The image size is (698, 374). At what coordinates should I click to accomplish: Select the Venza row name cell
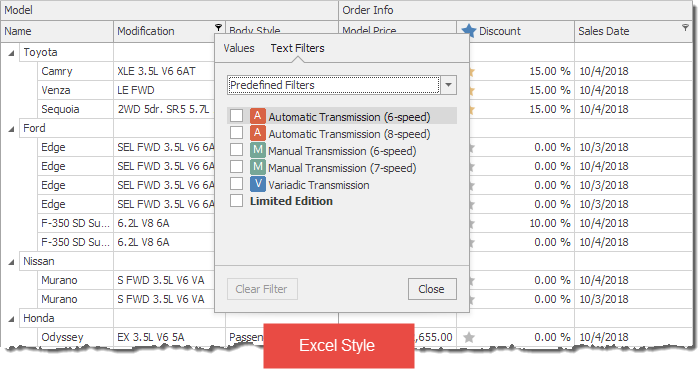point(75,90)
